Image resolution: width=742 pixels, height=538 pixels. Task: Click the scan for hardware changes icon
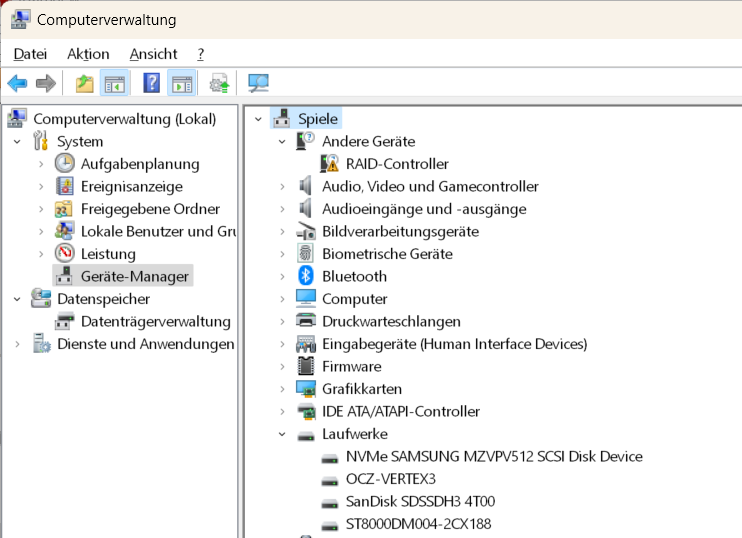click(258, 83)
